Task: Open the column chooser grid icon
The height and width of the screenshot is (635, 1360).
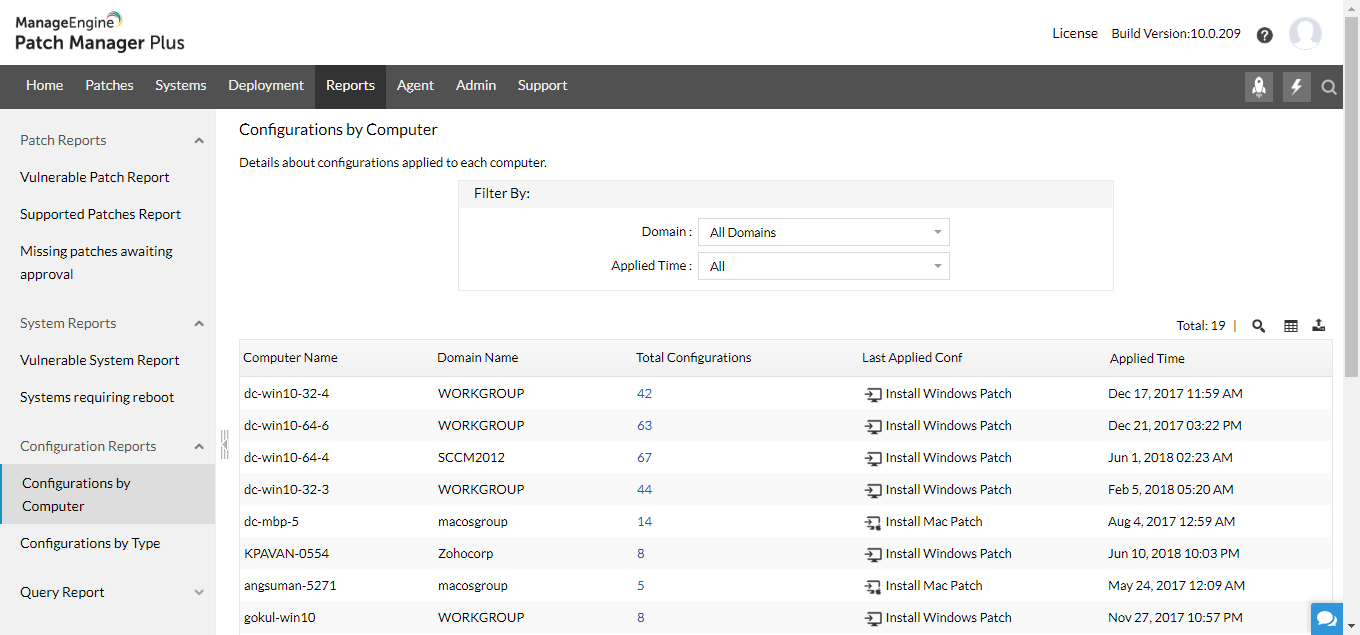Action: point(1291,325)
